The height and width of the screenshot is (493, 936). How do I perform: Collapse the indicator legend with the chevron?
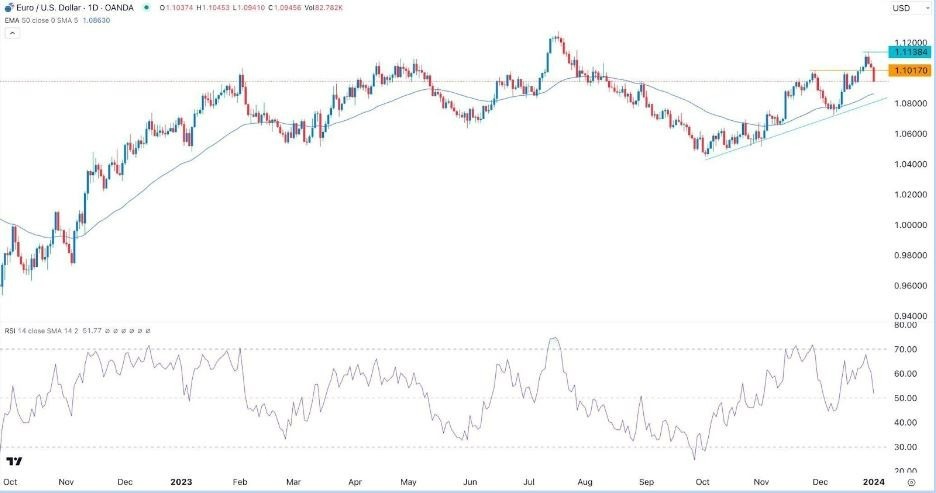[12, 33]
